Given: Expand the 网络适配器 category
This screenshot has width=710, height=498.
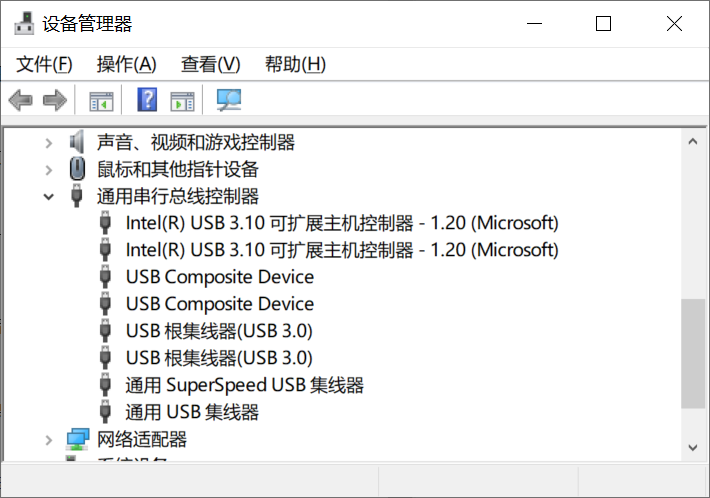Looking at the screenshot, I should click(48, 440).
